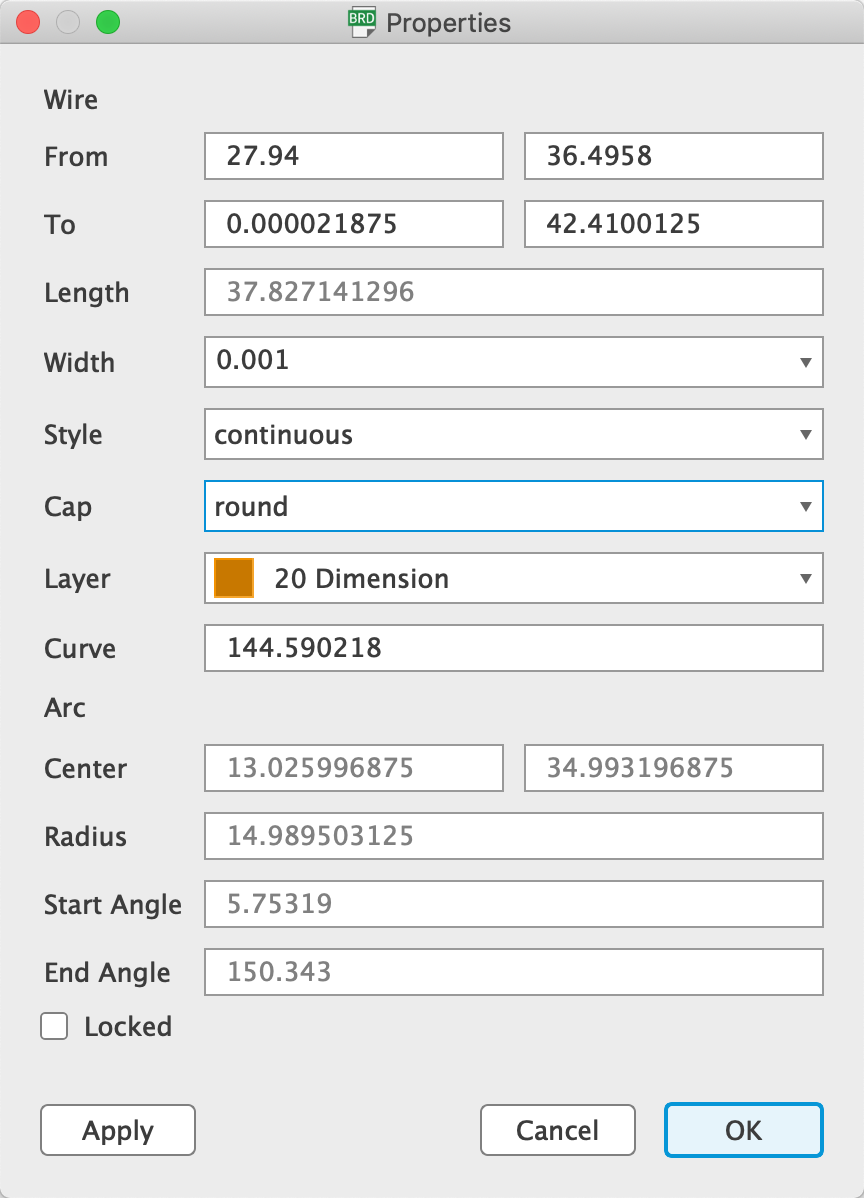Click the BRD document icon in title bar
Image resolution: width=864 pixels, height=1198 pixels.
[x=361, y=22]
